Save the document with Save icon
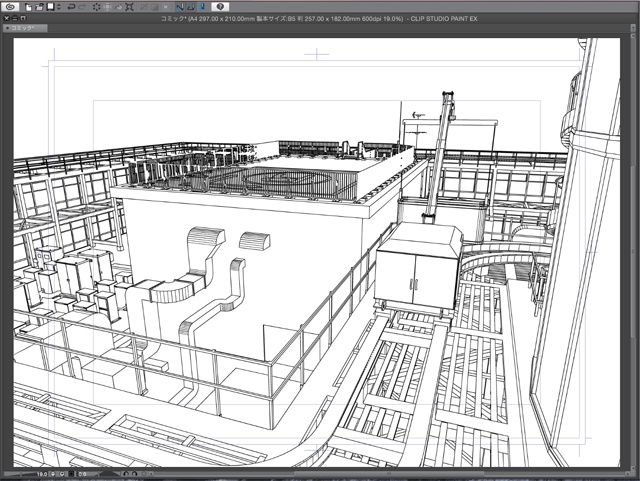Viewport: 640px width, 481px height. pos(50,7)
